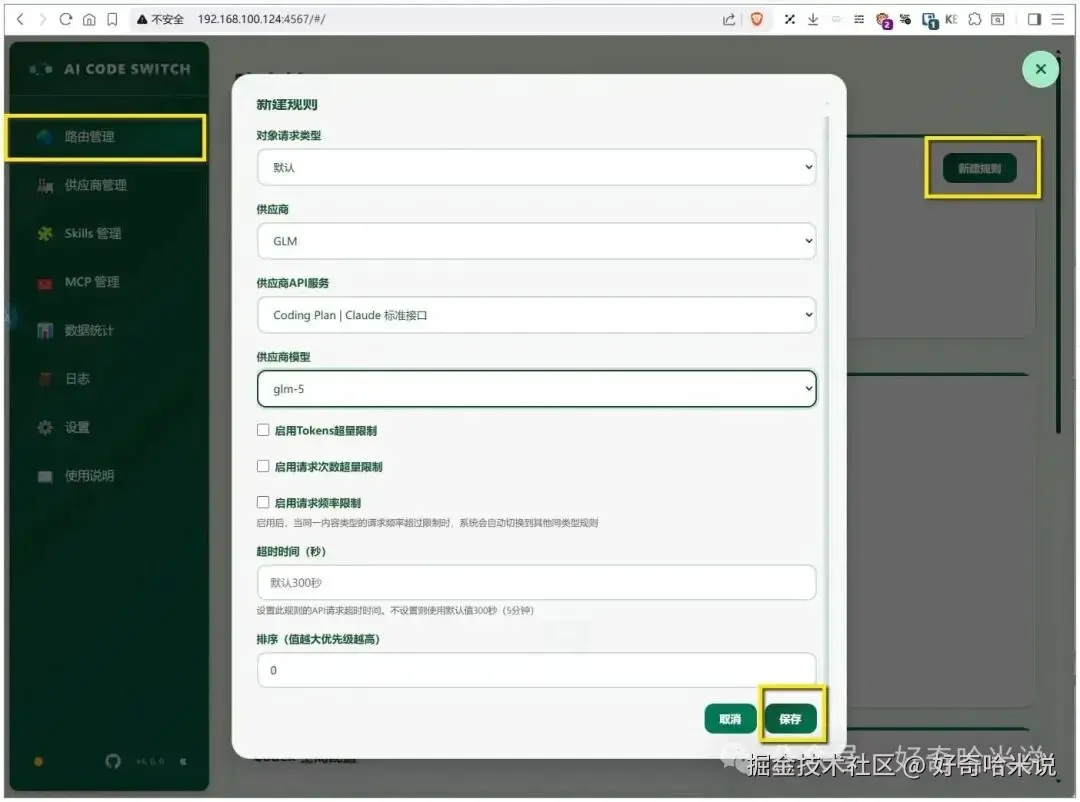This screenshot has height=802, width=1080.
Task: Click the share icon in address bar
Action: pos(729,19)
